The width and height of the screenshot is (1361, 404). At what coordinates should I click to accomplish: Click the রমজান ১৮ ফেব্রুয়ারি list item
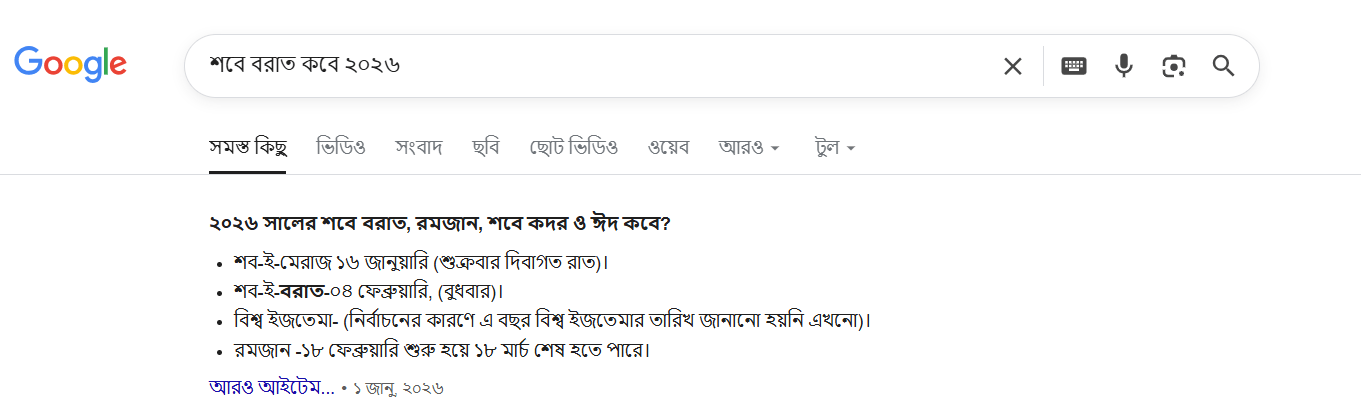[x=442, y=351]
